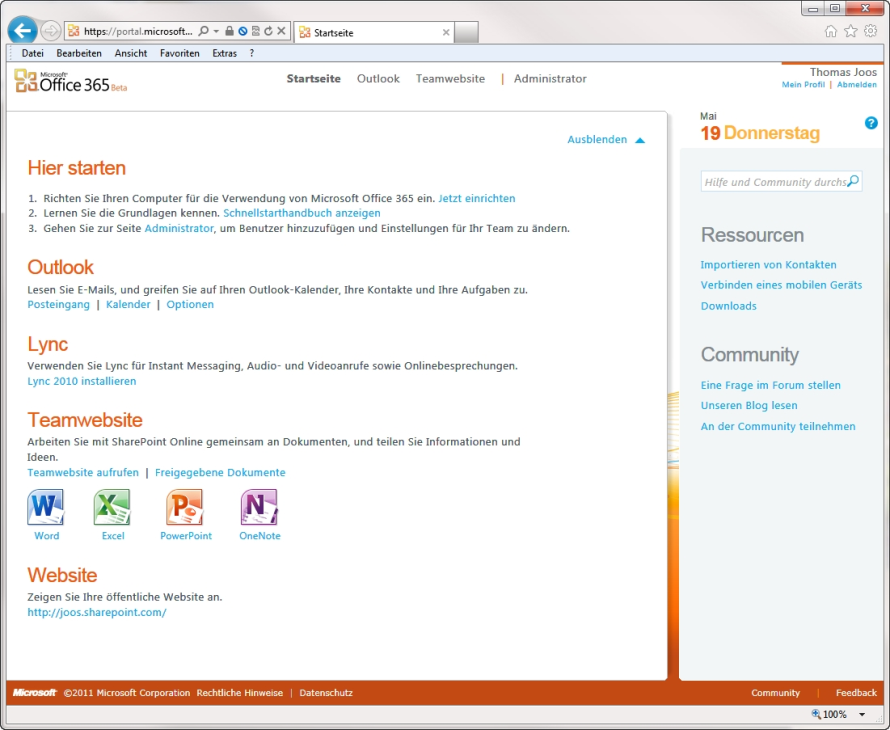This screenshot has height=730, width=890.
Task: Open Datenschutz link in footer
Action: click(326, 693)
